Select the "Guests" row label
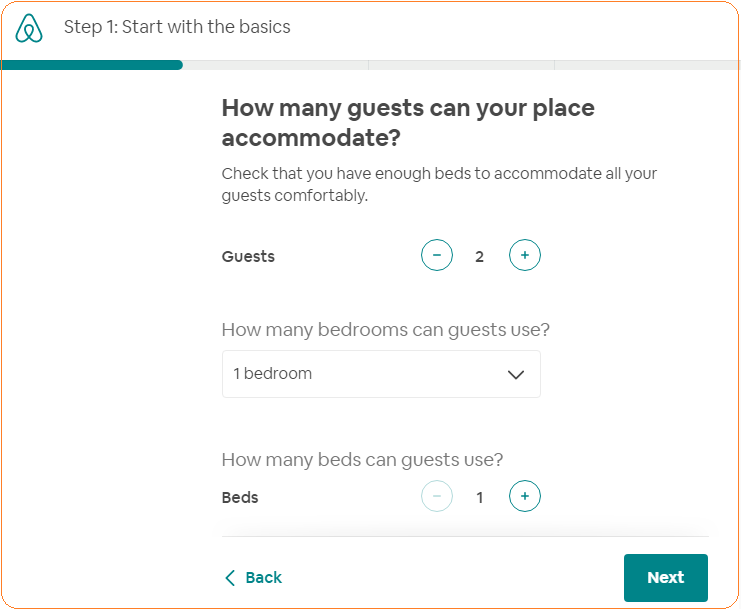The width and height of the screenshot is (741, 609). click(248, 257)
